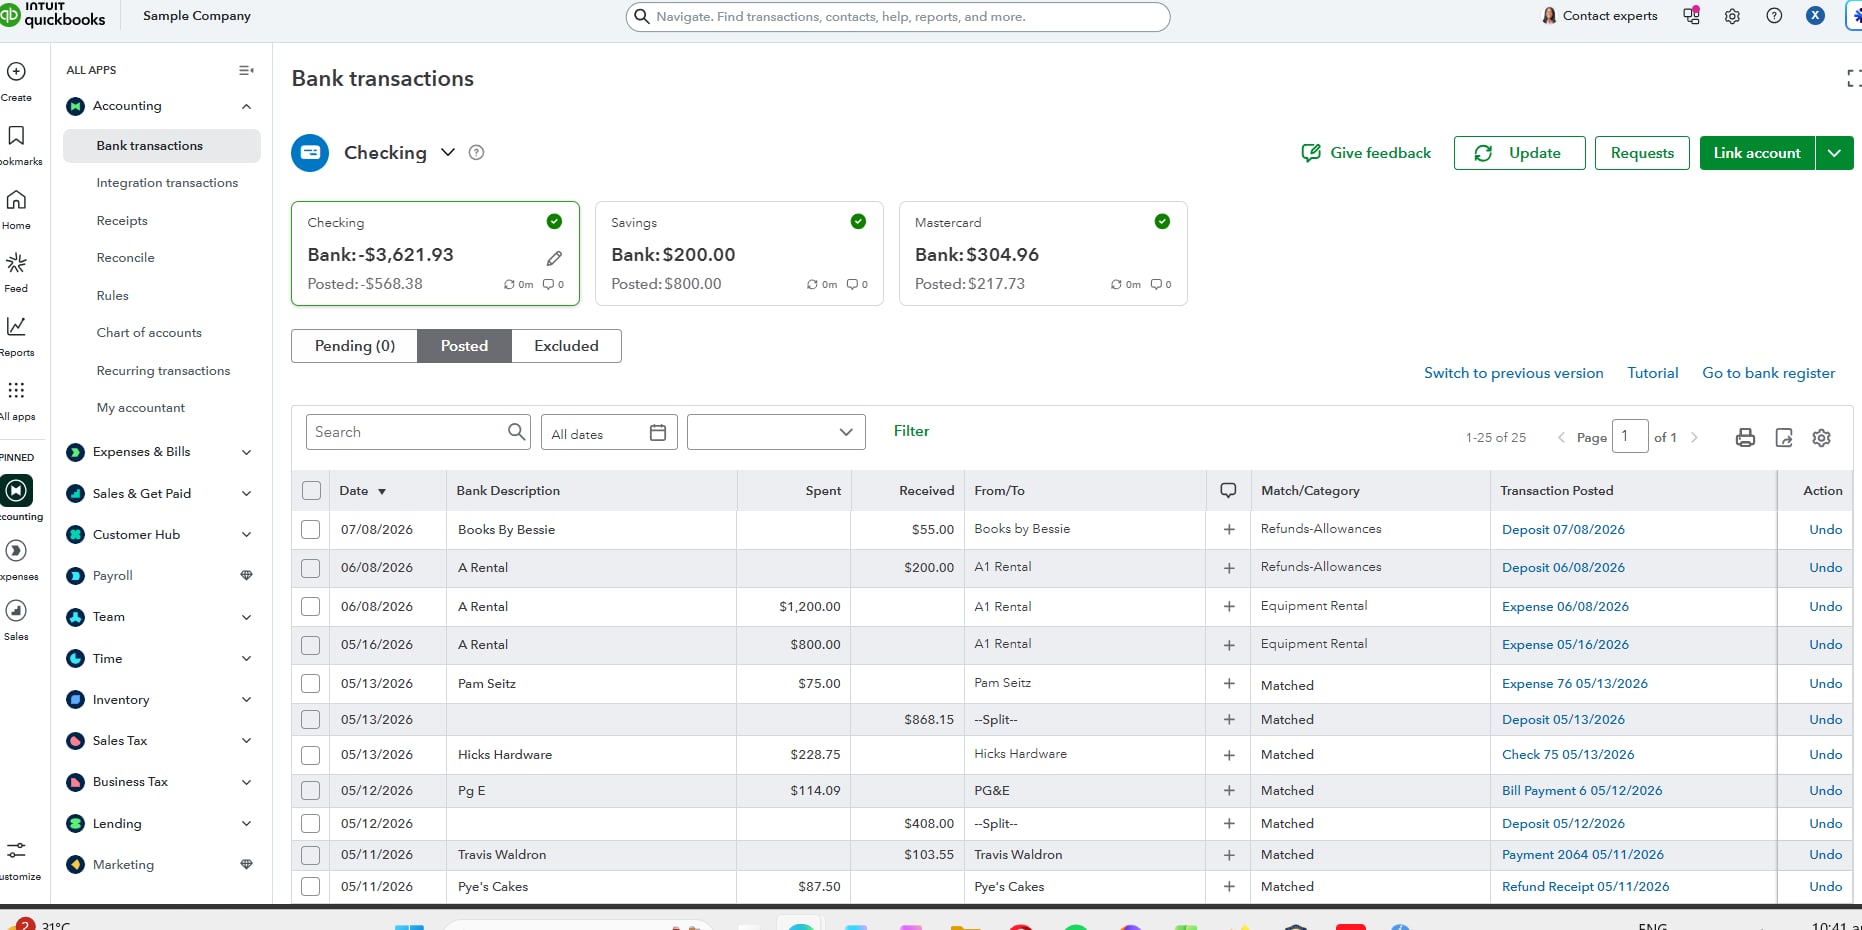This screenshot has height=930, width=1862.
Task: Expand the Customer Hub menu
Action: [246, 535]
